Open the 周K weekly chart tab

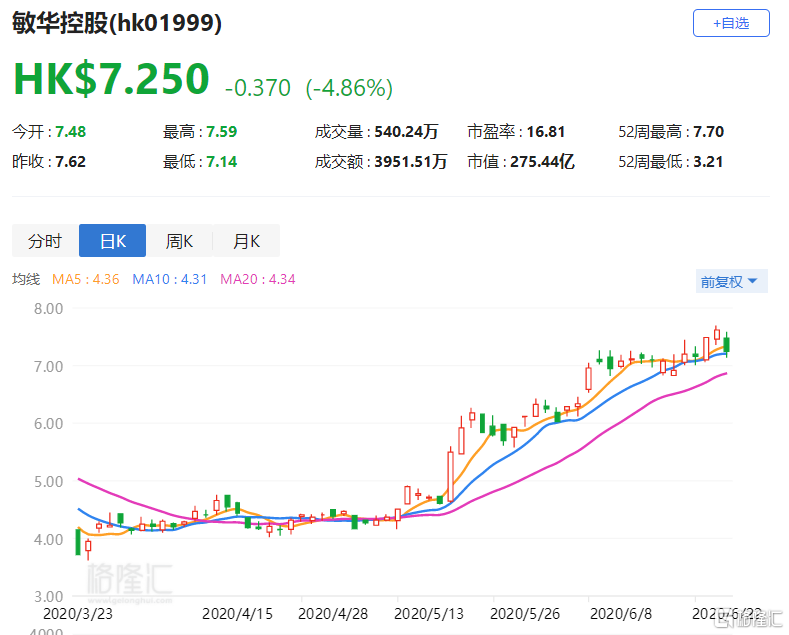180,241
